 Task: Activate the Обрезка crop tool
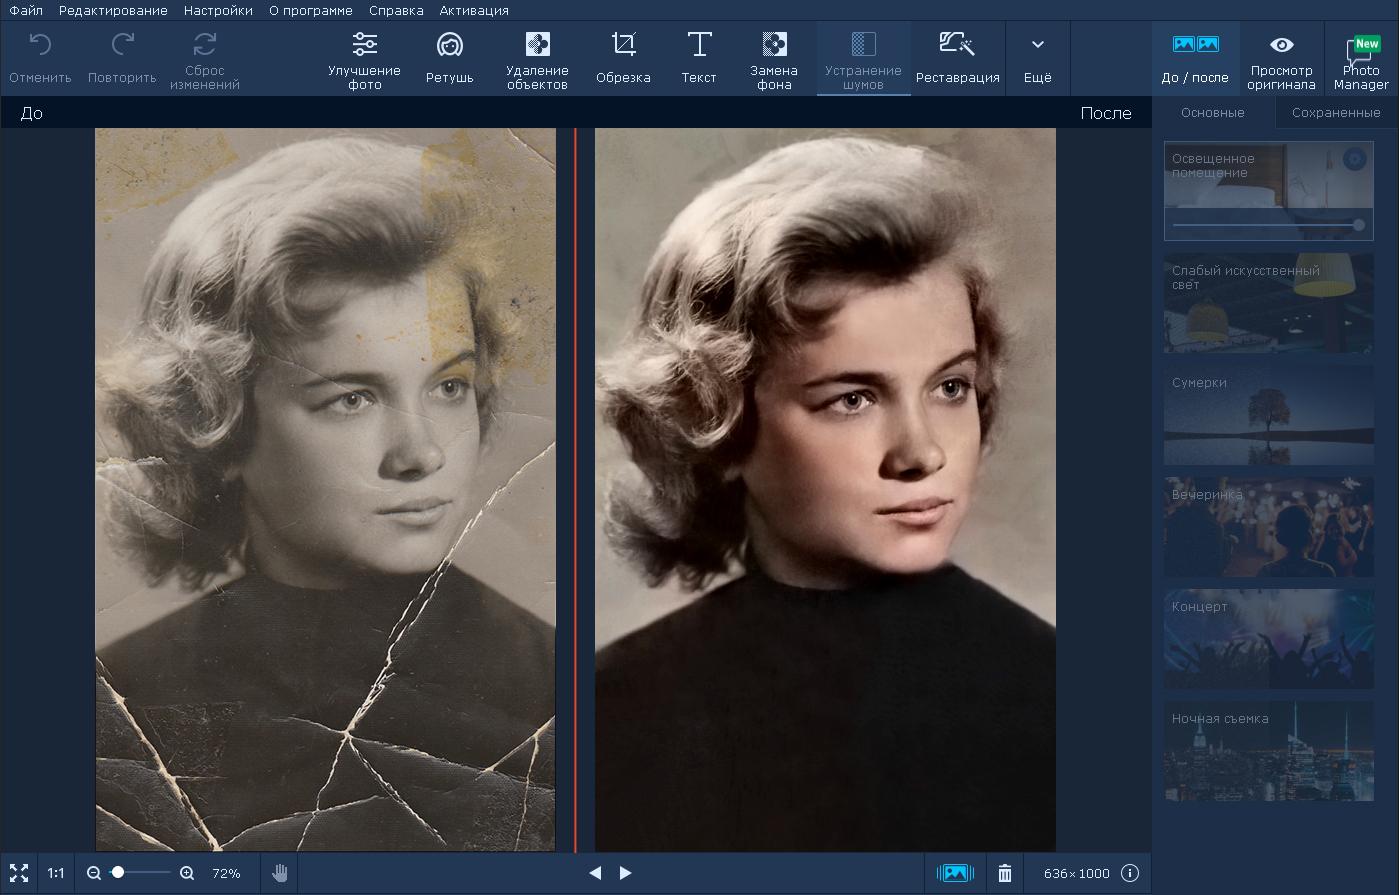[x=623, y=58]
